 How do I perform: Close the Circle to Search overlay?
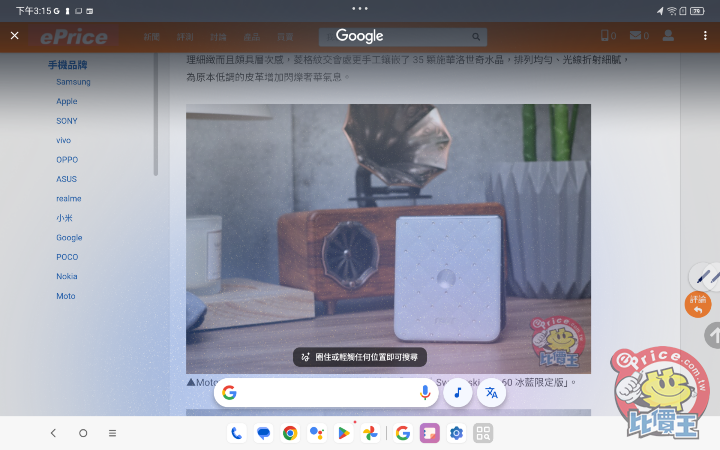(15, 35)
